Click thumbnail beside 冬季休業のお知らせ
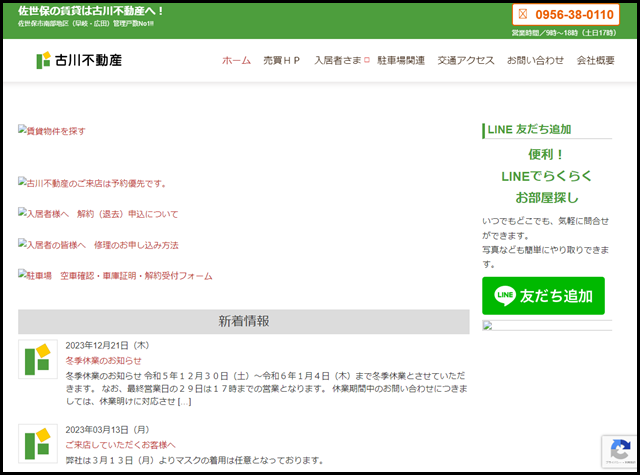The width and height of the screenshot is (640, 475). pos(38,359)
